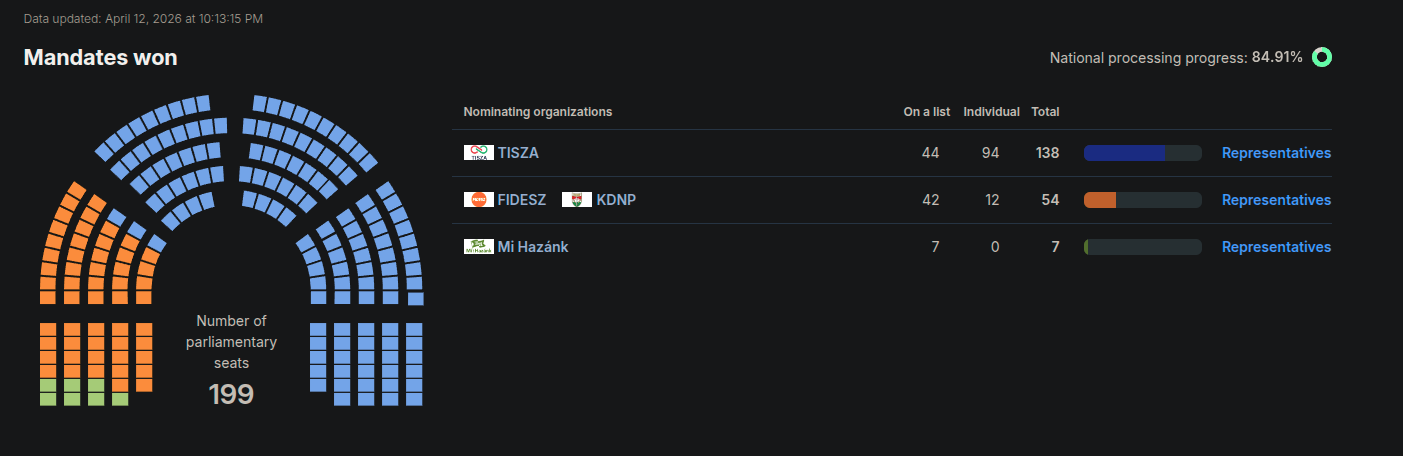Screen dimensions: 1403x456
Task: Sort by the Total column header
Action: 1045,112
